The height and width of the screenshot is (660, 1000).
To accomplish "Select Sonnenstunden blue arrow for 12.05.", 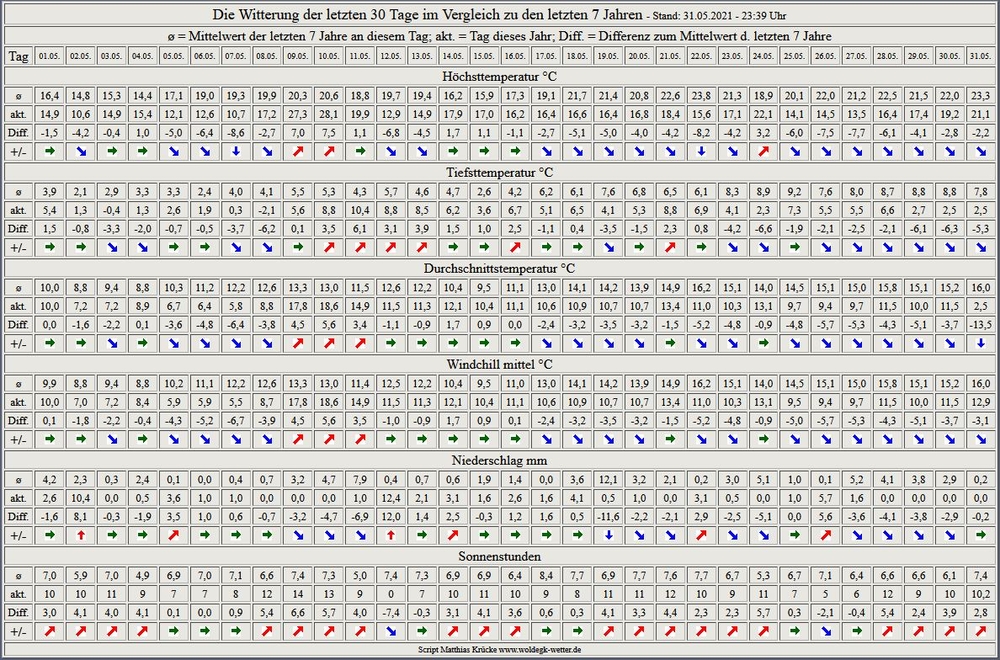I will click(391, 631).
